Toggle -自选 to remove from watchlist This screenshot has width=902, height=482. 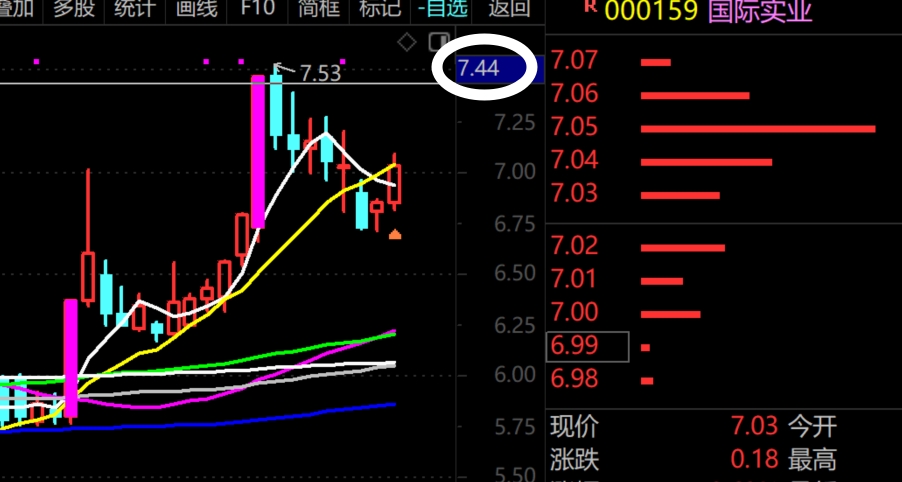pos(444,10)
